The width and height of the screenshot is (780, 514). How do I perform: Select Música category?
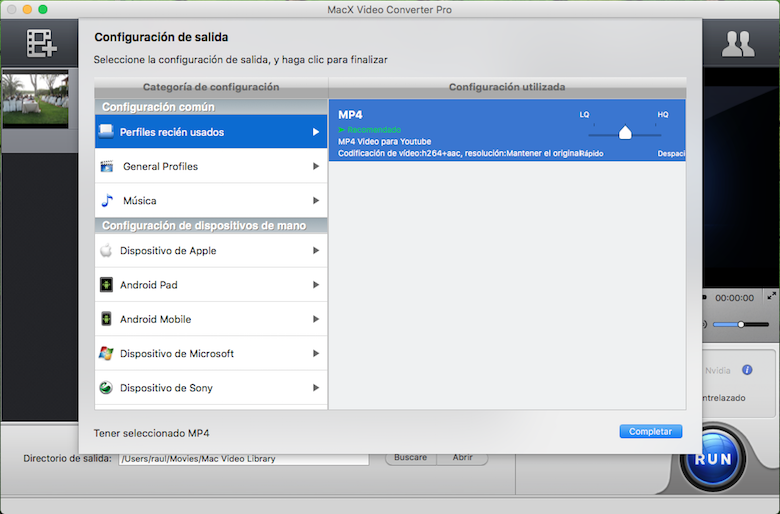211,201
